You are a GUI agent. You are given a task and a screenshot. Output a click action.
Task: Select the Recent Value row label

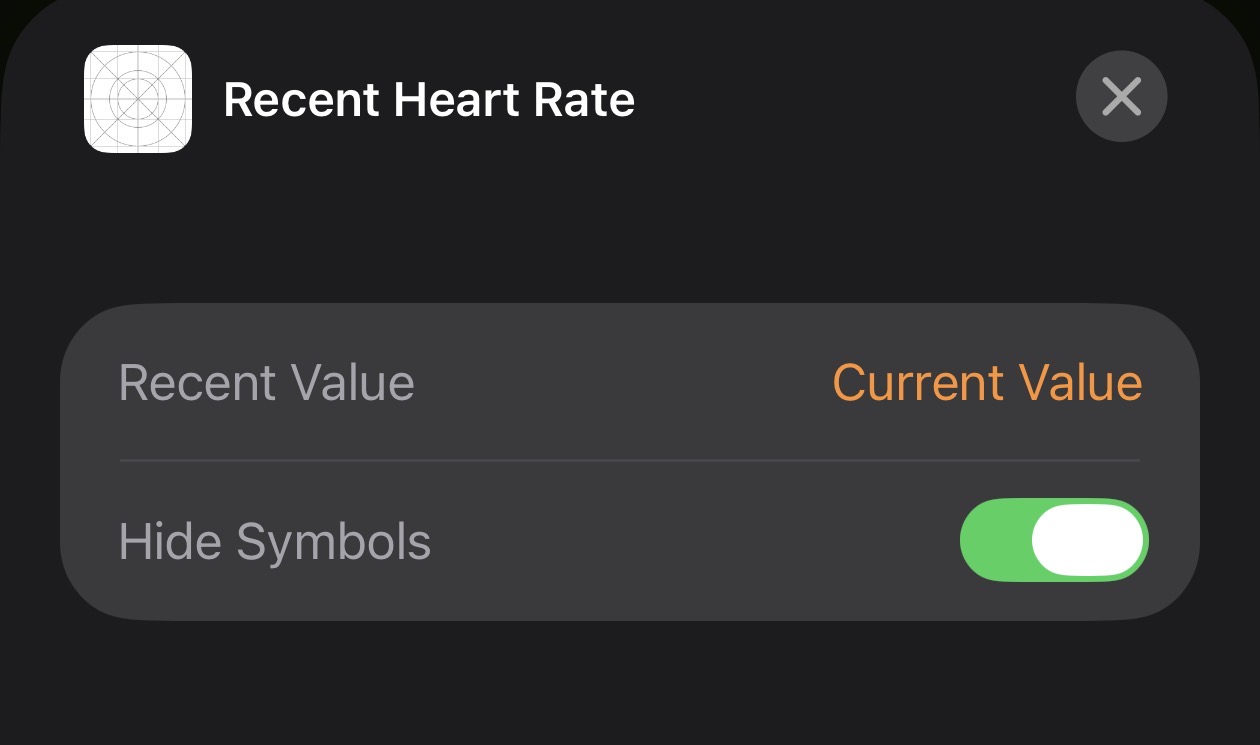[x=266, y=383]
